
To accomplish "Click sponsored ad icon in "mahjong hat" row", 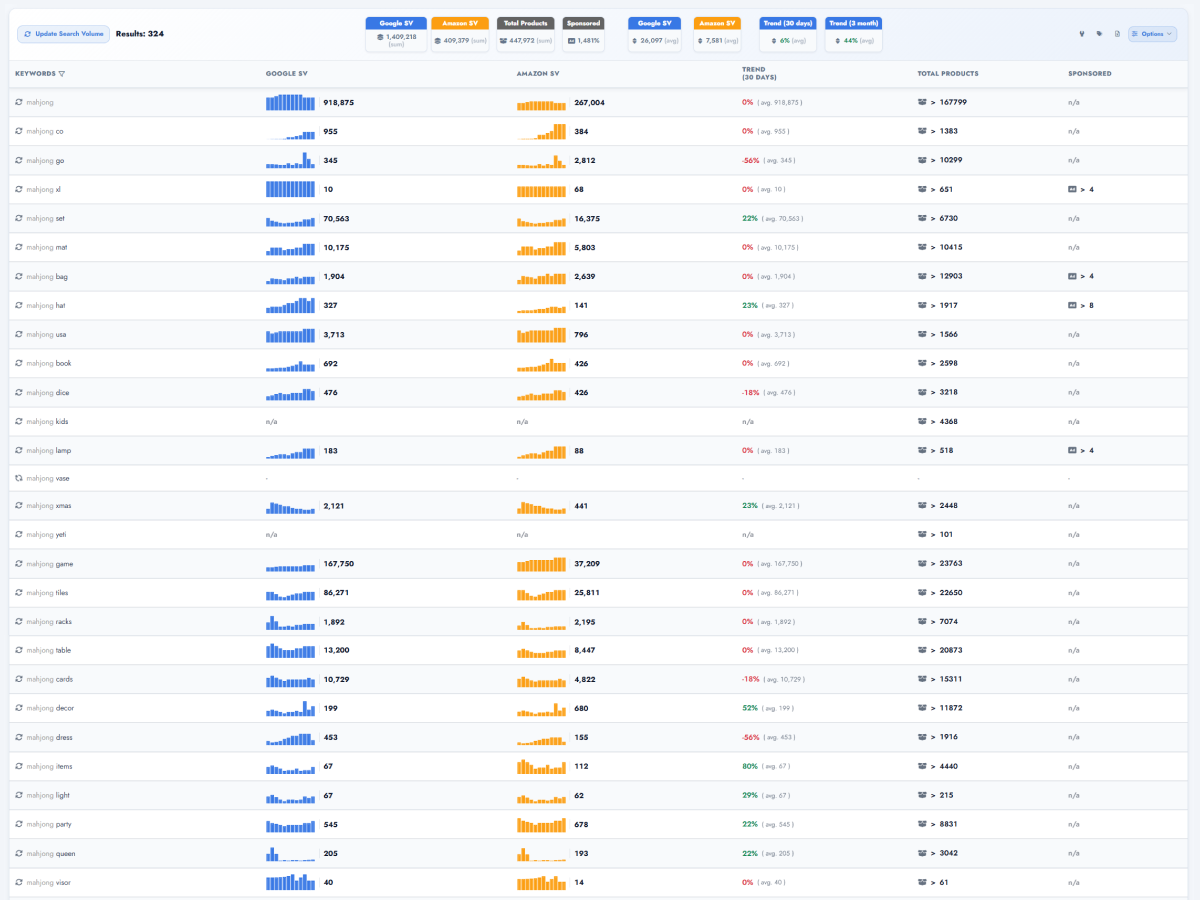I will (1072, 305).
